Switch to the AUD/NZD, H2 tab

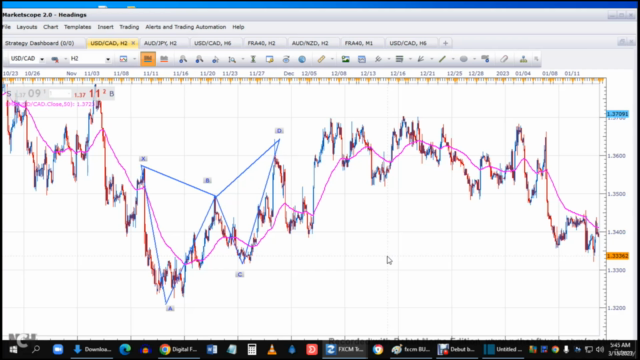point(310,43)
